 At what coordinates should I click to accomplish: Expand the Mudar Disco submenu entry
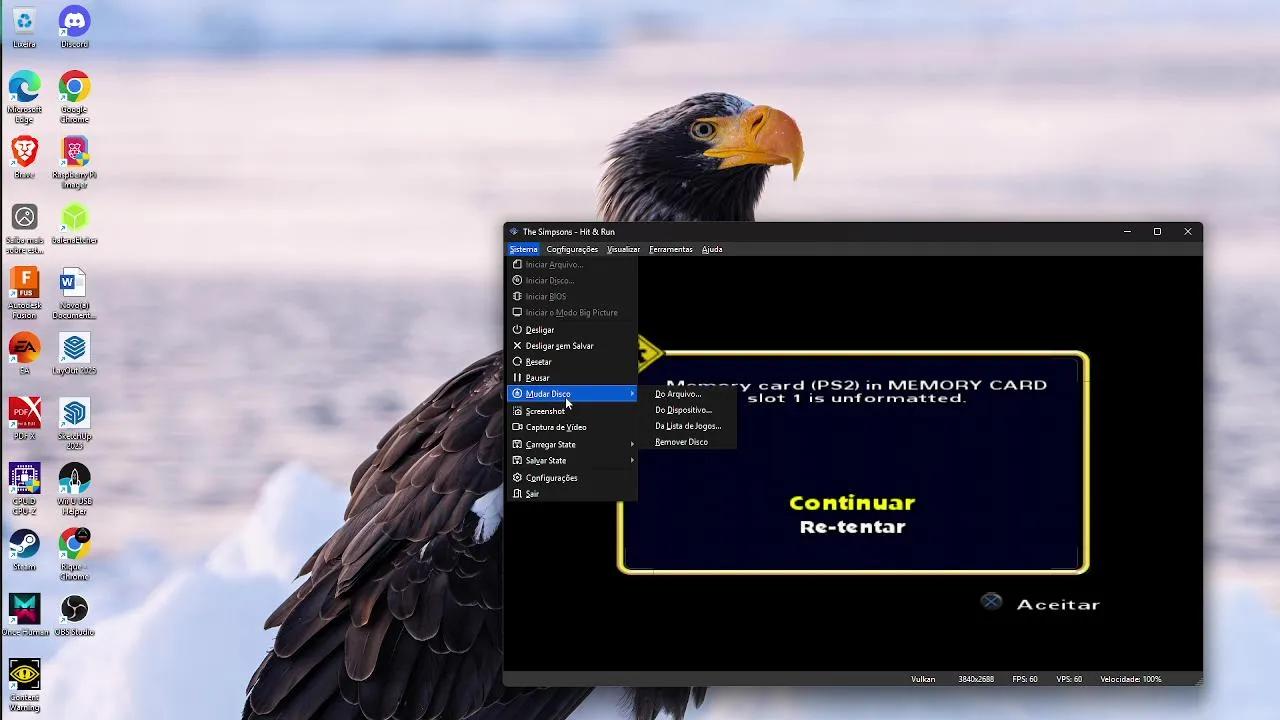(572, 394)
